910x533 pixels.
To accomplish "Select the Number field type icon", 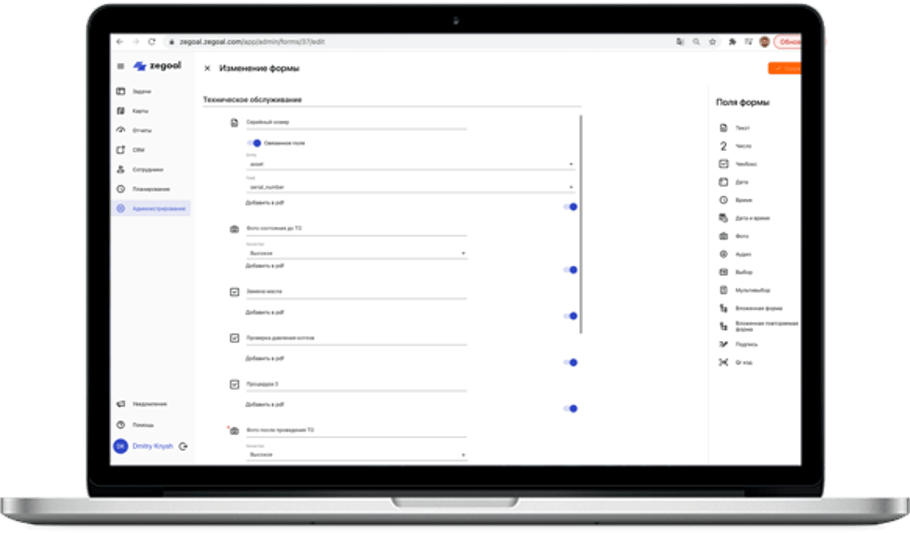I will point(723,146).
